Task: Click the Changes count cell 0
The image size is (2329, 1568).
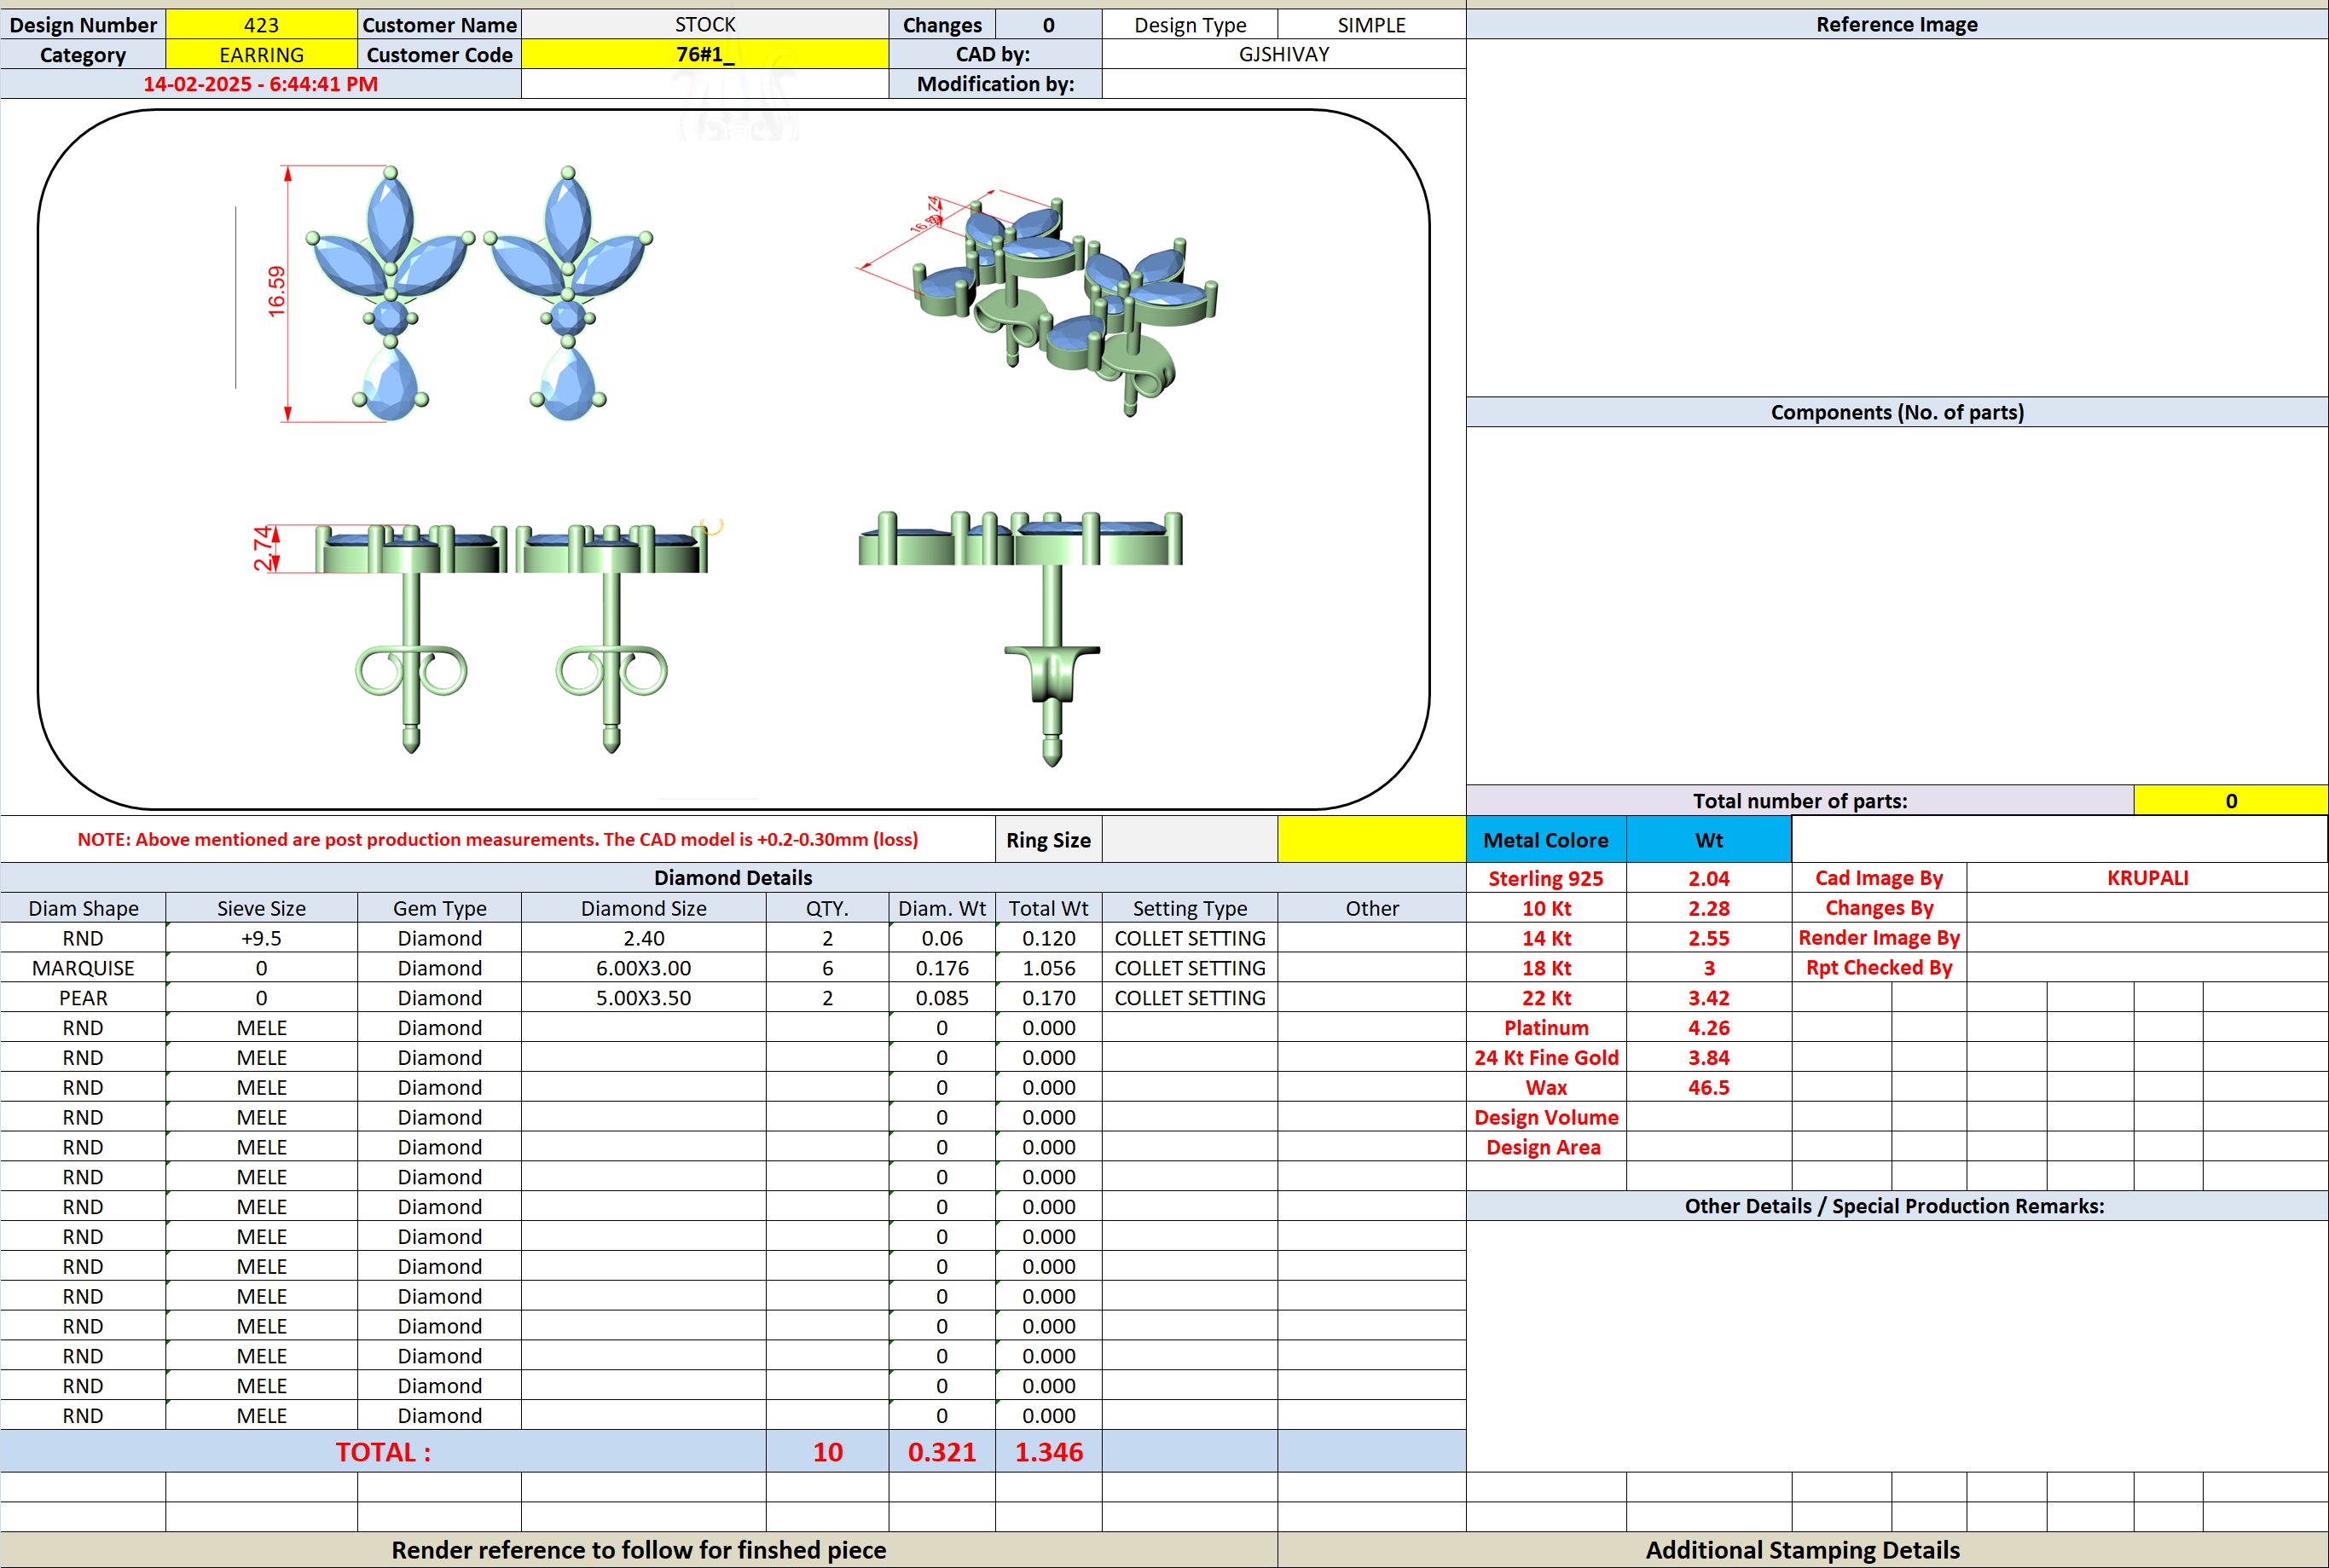Action: 1048,24
